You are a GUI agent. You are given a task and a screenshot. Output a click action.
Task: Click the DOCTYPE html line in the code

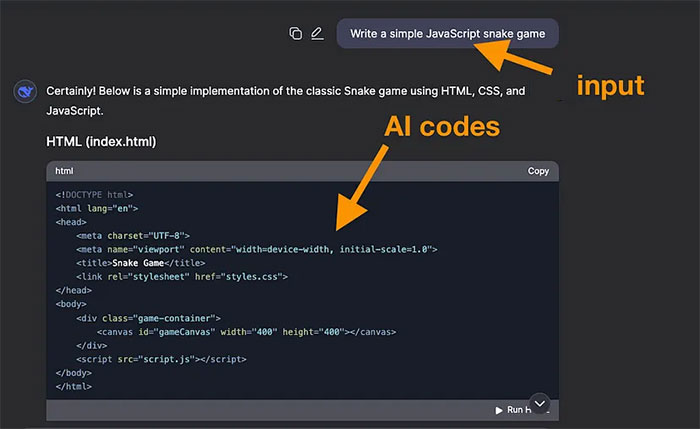pos(95,194)
